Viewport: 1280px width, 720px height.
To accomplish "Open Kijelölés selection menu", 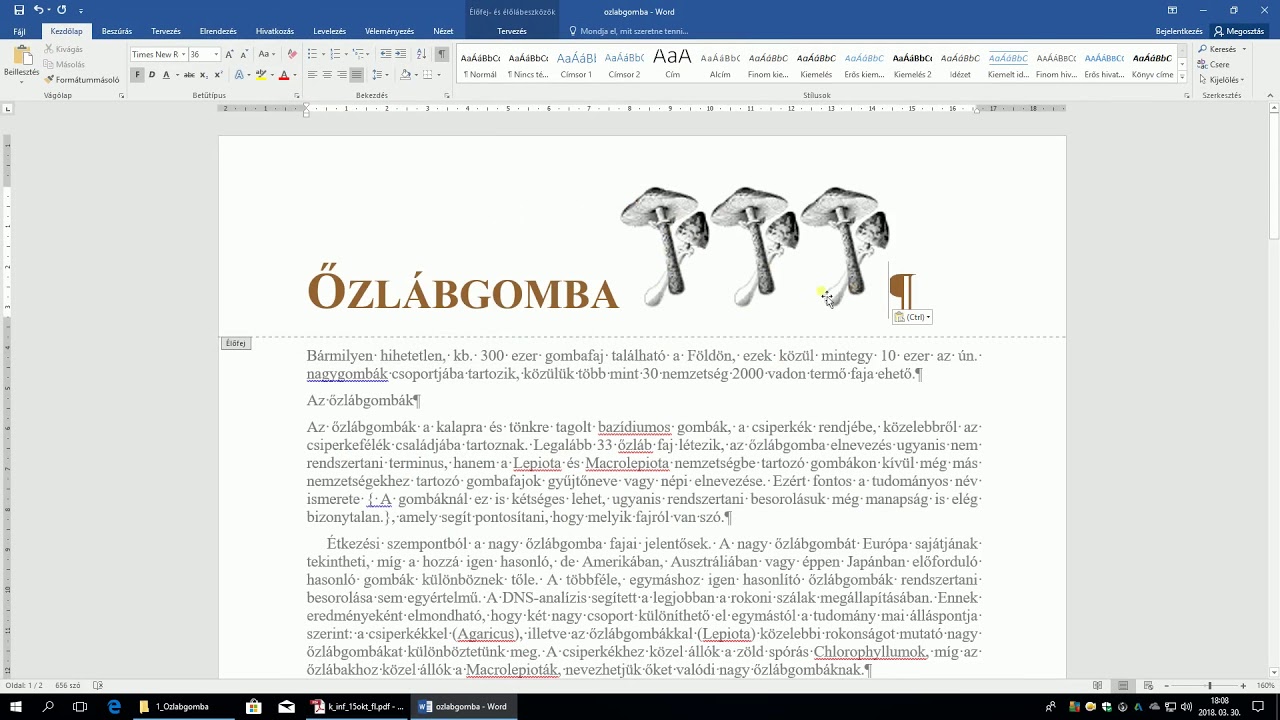I will pos(1221,79).
